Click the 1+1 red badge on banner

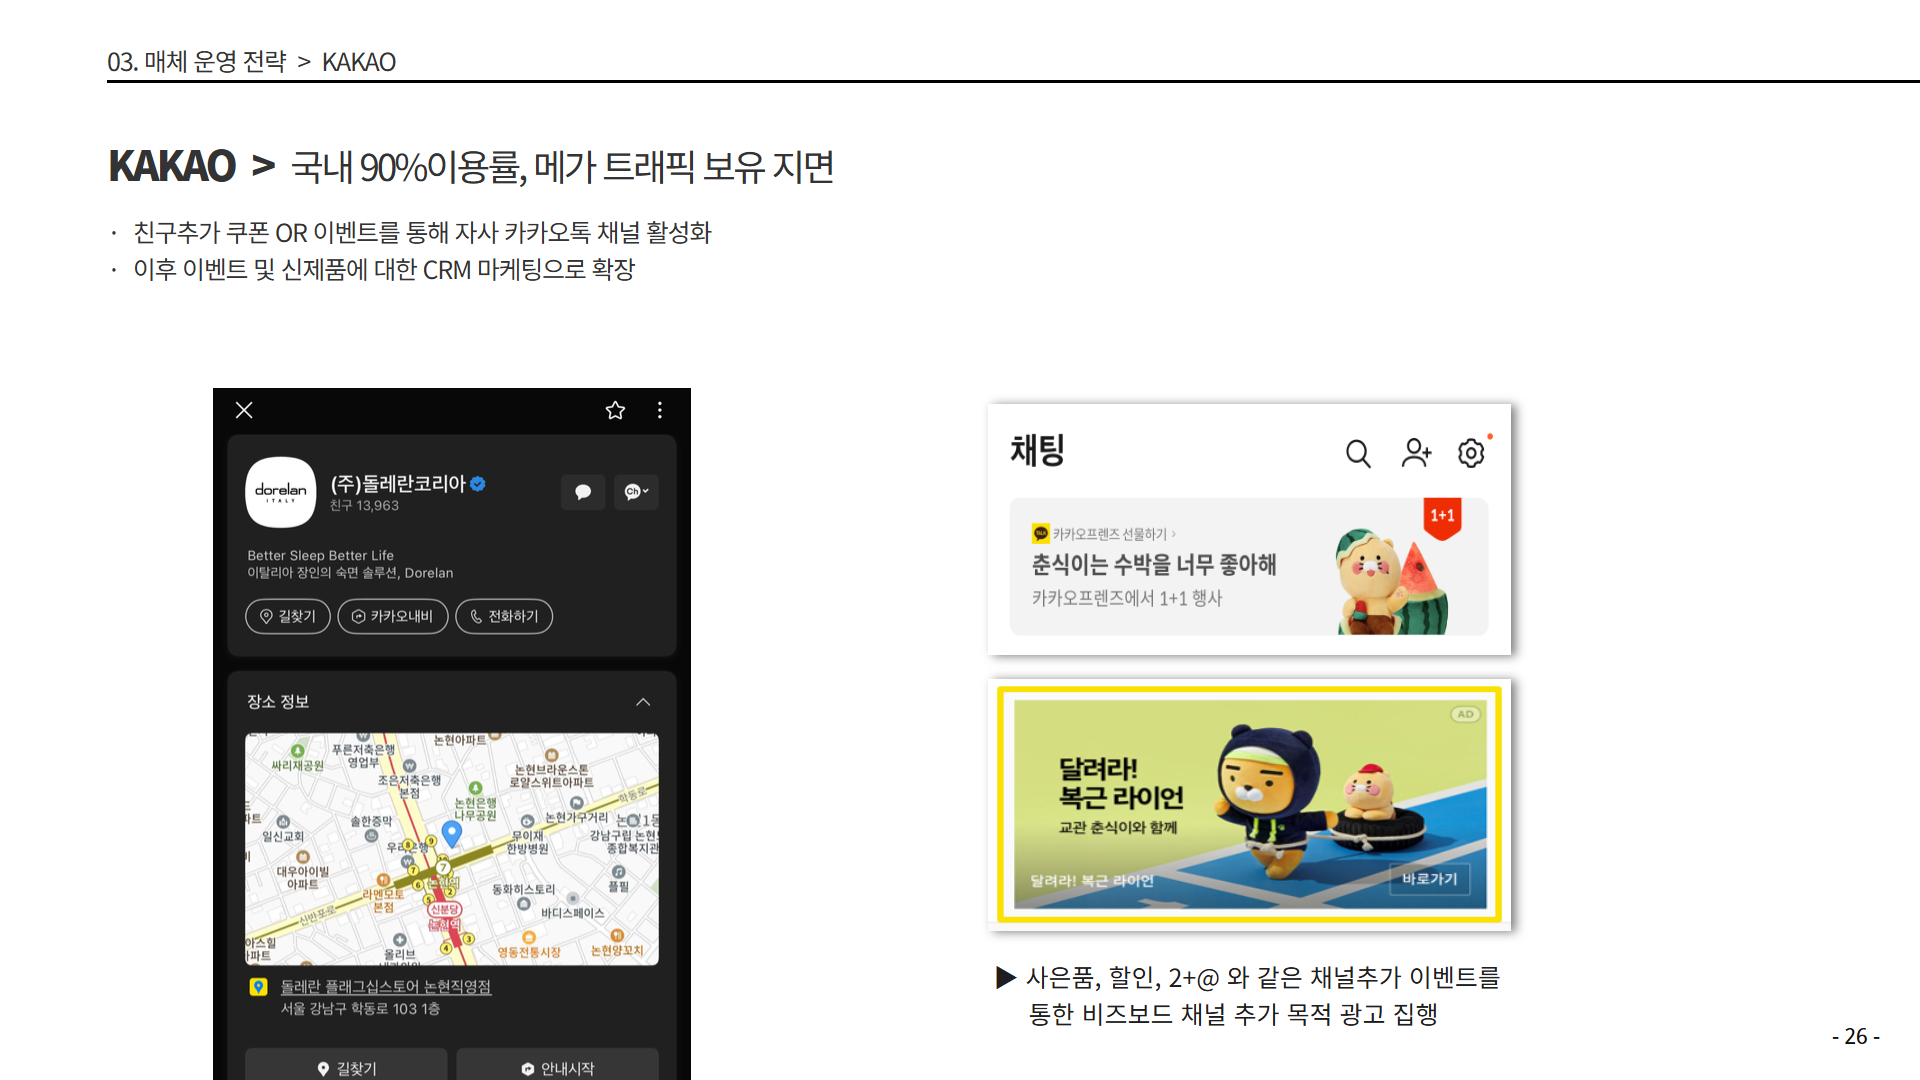click(x=1442, y=517)
